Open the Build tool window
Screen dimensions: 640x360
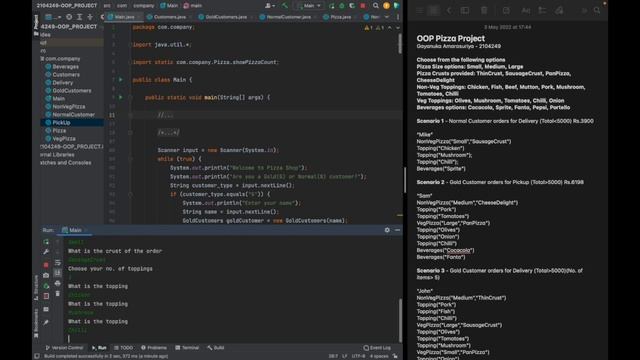coord(216,348)
